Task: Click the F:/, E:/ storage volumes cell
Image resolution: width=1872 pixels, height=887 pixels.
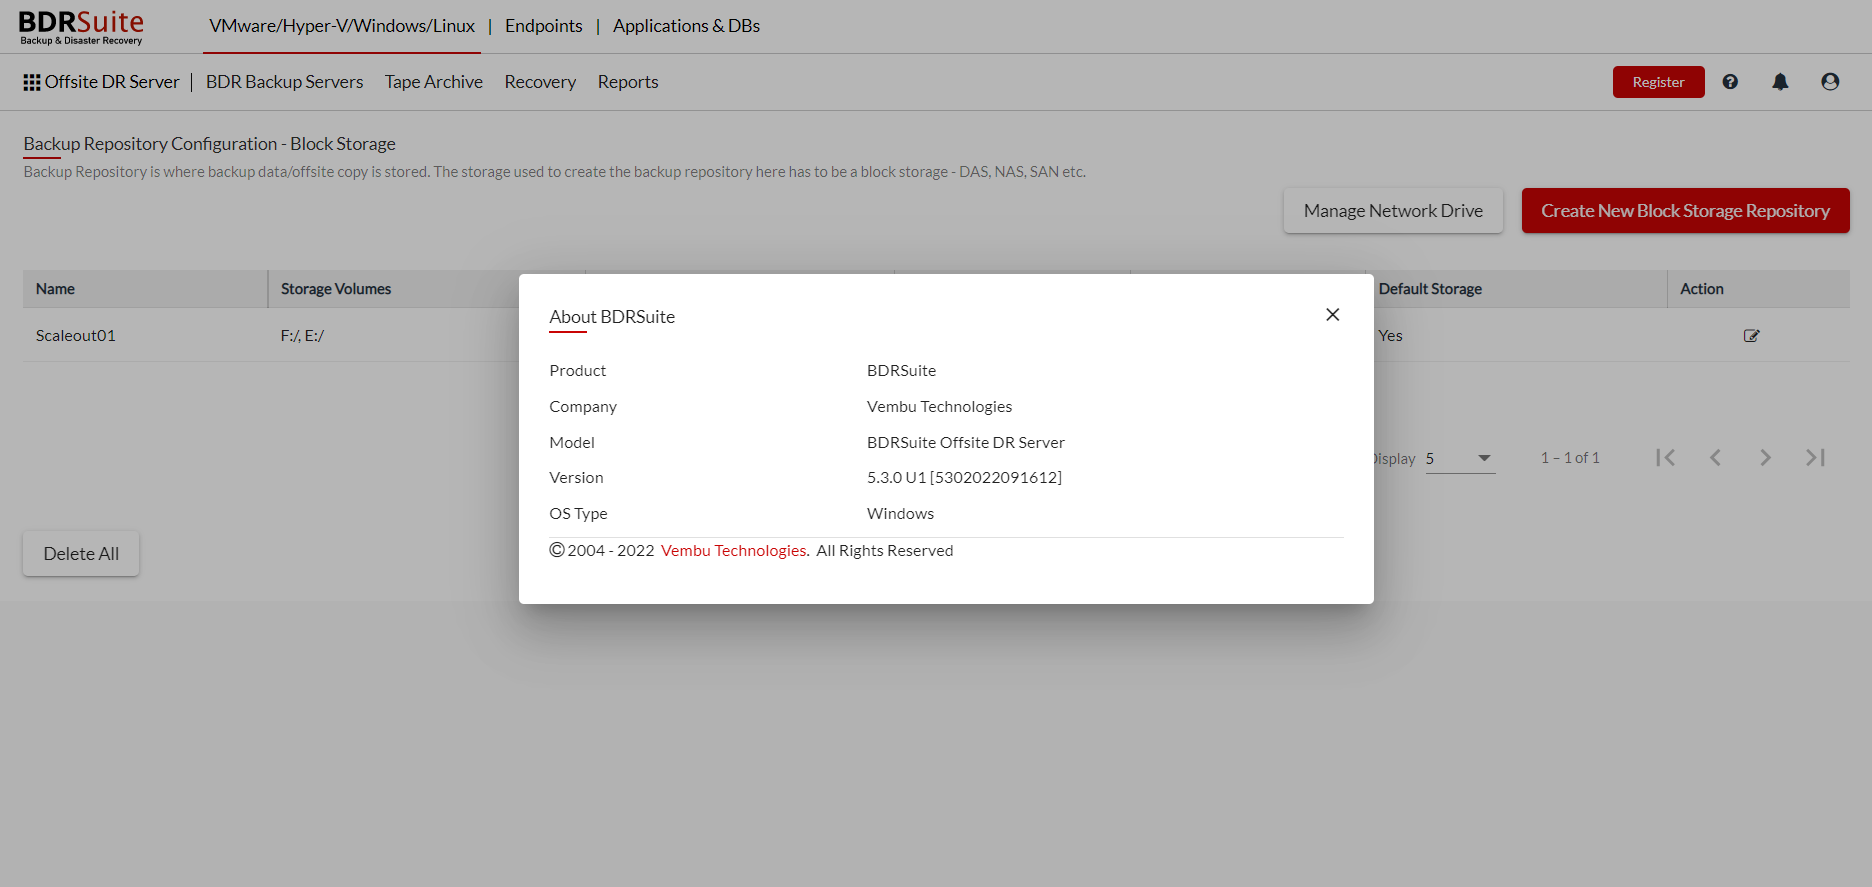Action: (x=302, y=336)
